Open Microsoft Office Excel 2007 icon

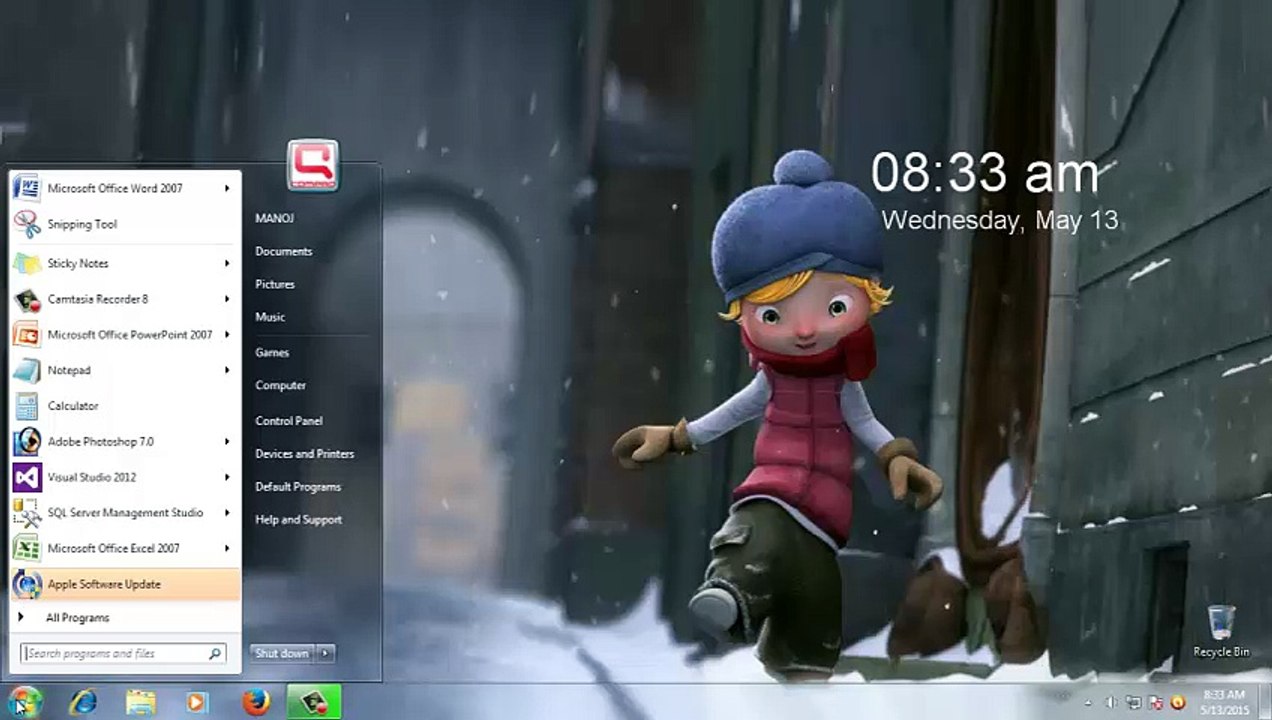27,548
